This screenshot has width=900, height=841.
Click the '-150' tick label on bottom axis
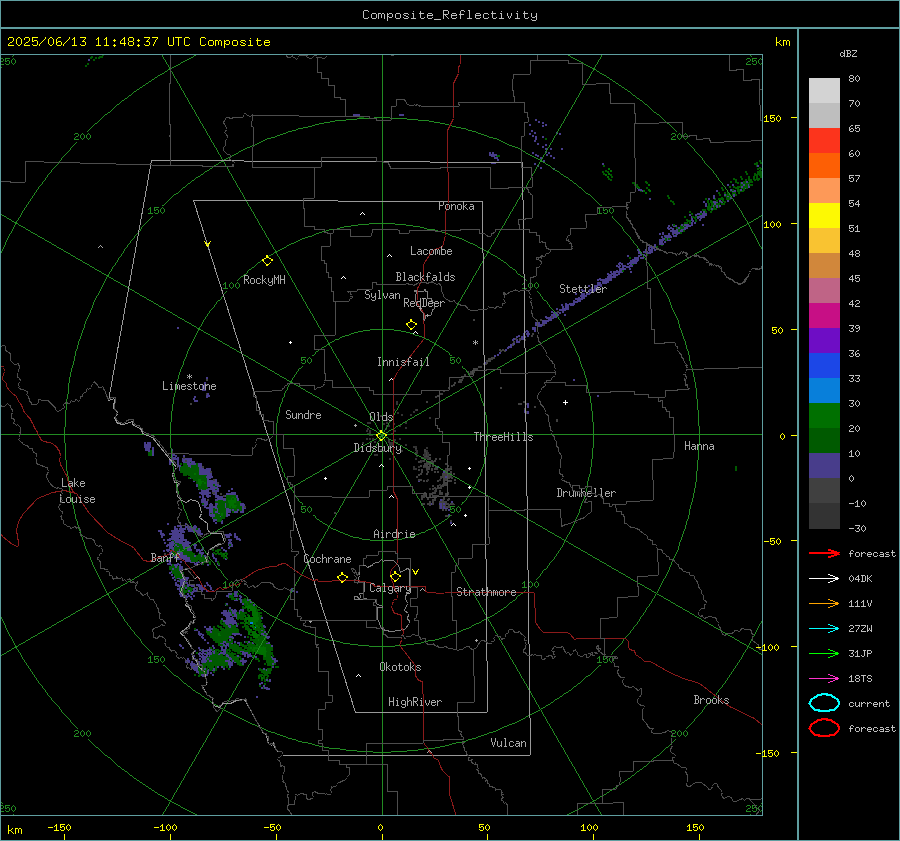click(x=59, y=827)
